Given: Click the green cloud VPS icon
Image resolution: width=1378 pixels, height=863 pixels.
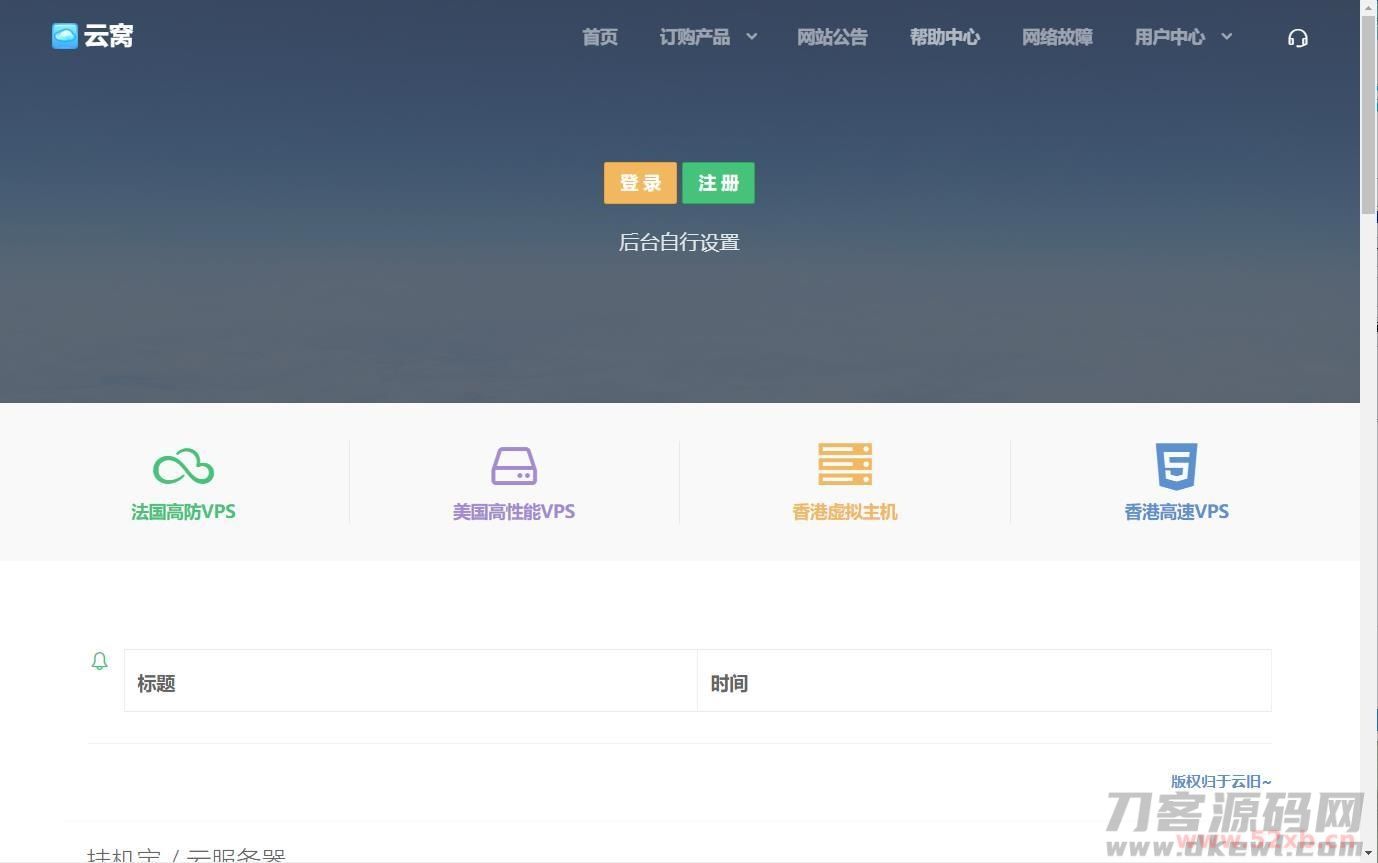Looking at the screenshot, I should point(183,466).
